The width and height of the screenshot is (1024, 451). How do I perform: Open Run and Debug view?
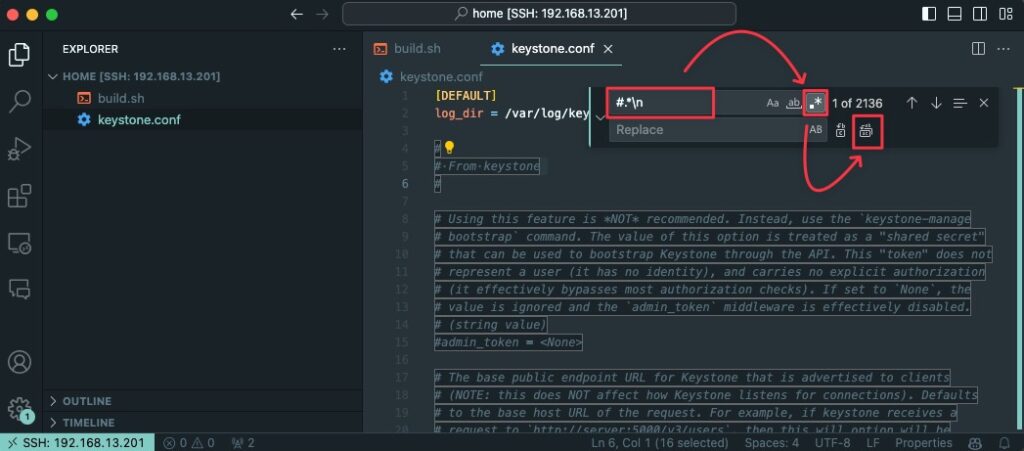20,149
